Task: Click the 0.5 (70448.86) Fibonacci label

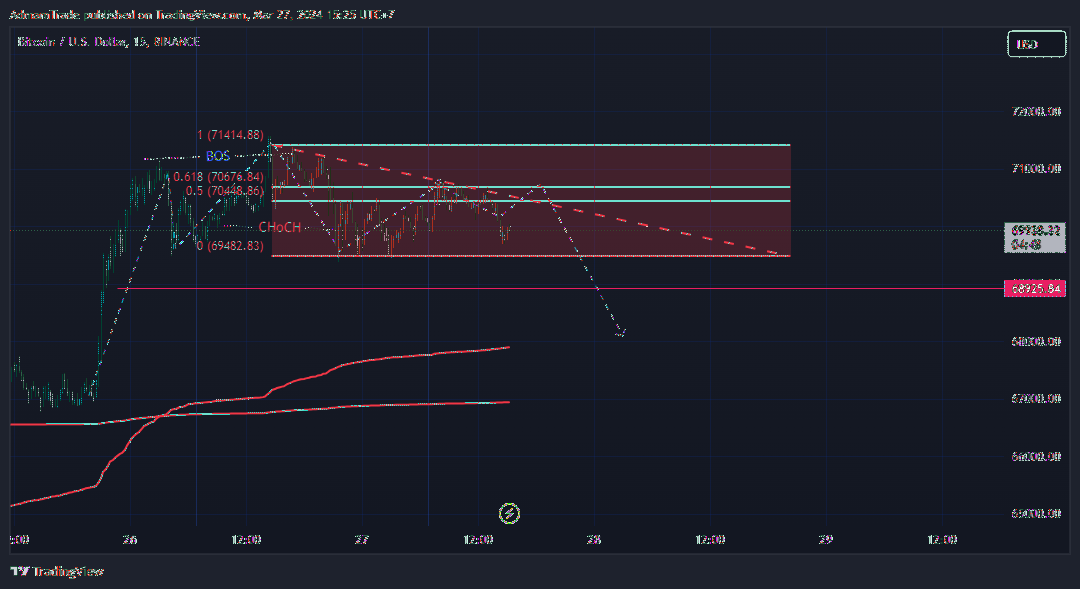Action: [225, 191]
